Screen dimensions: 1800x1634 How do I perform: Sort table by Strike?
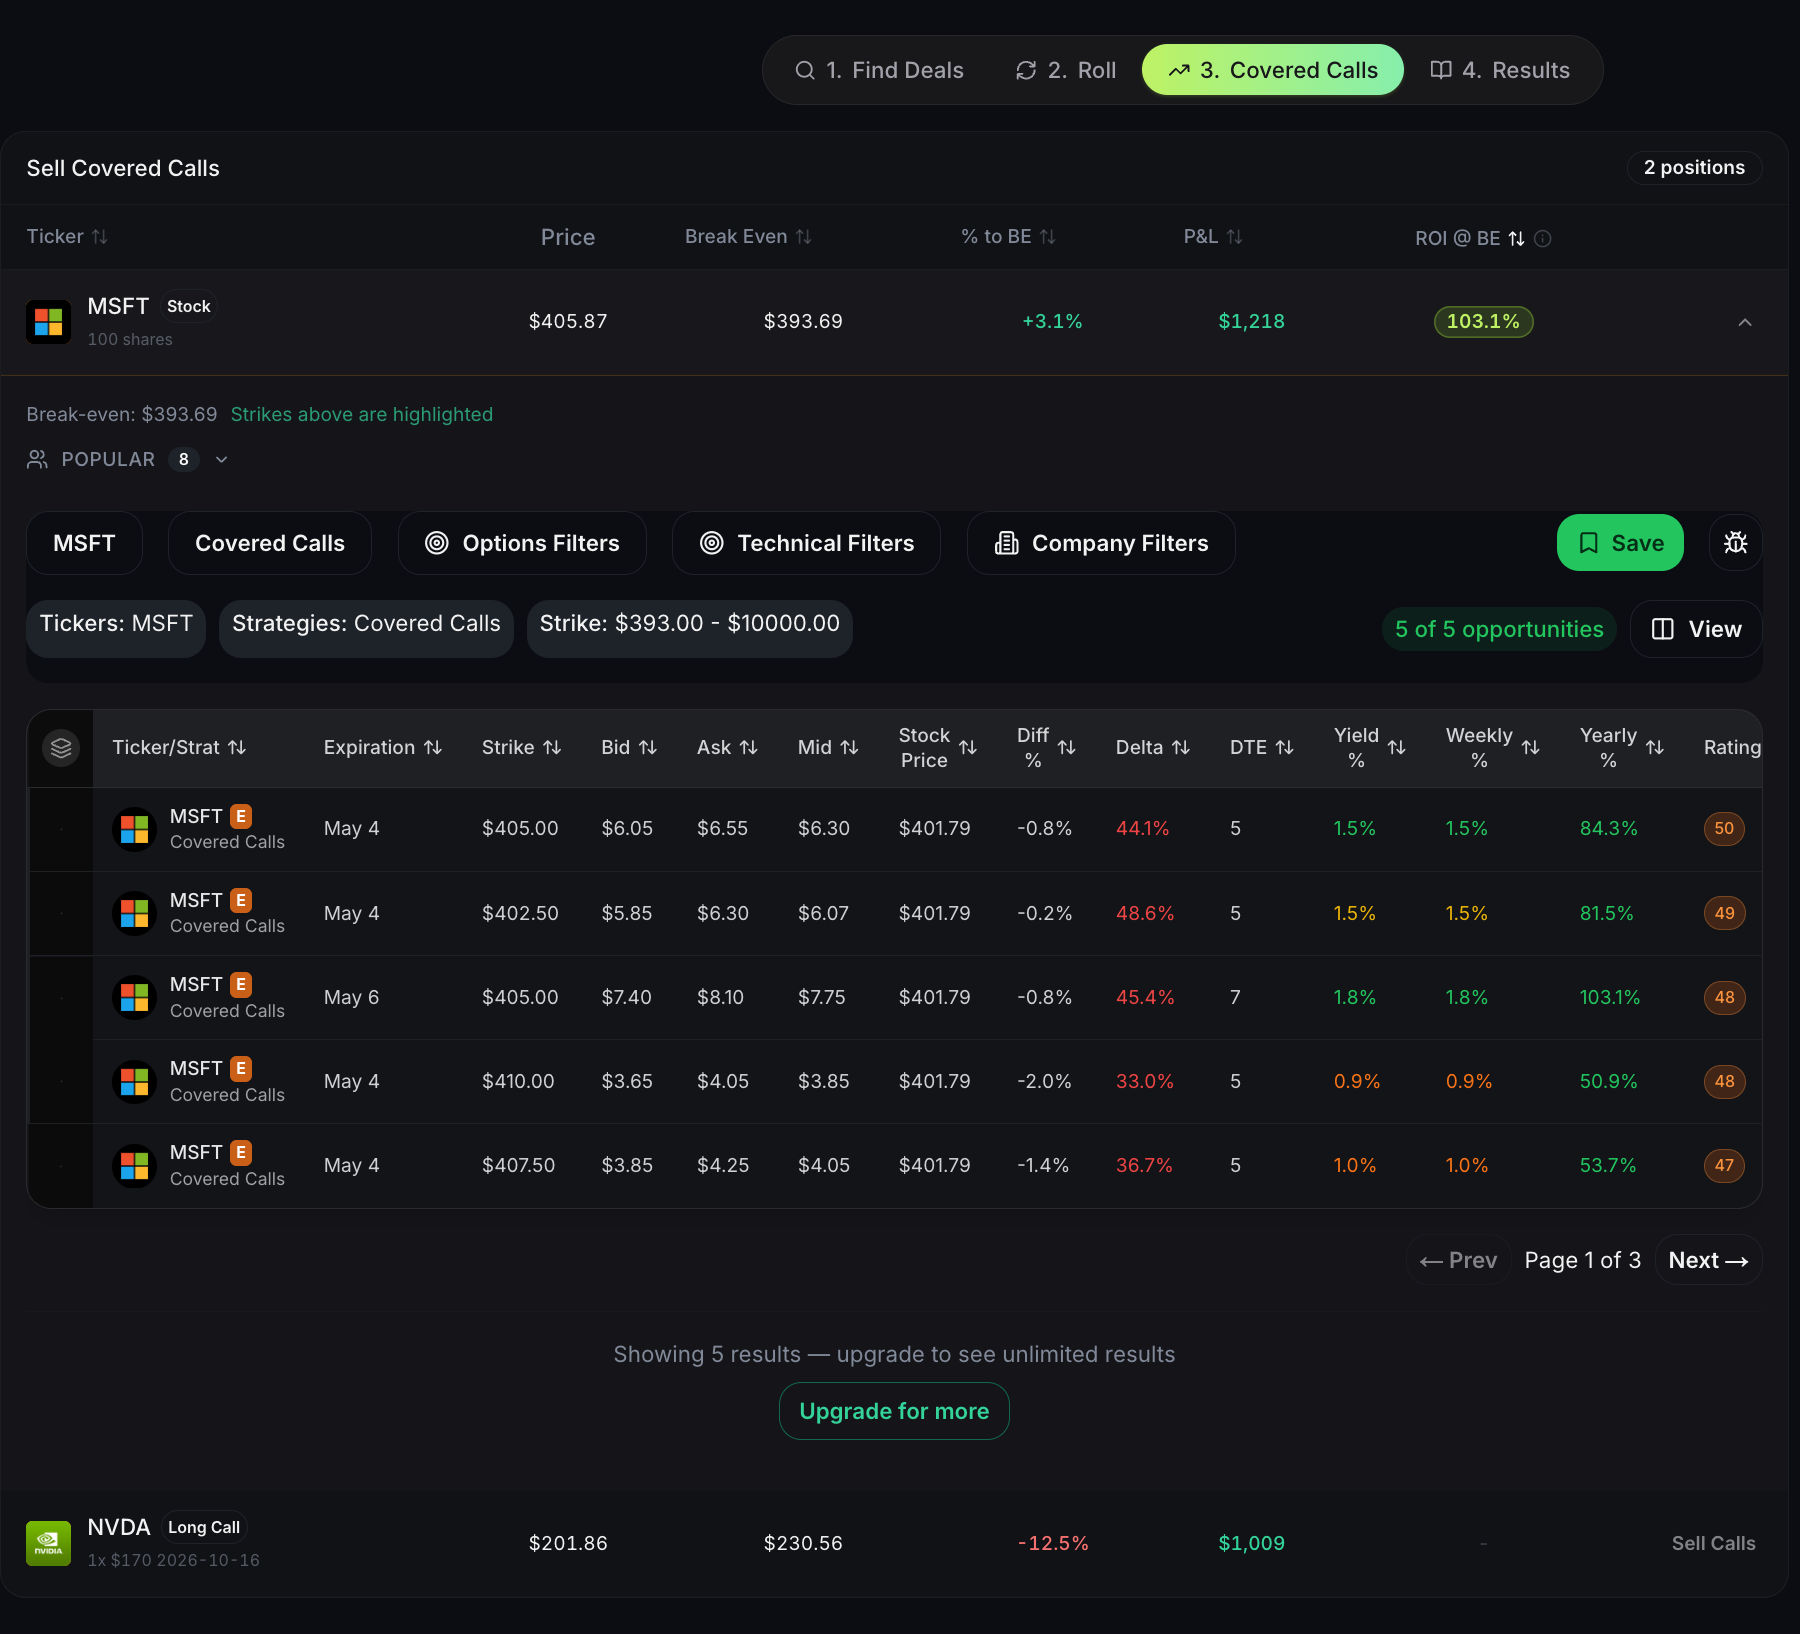[521, 747]
